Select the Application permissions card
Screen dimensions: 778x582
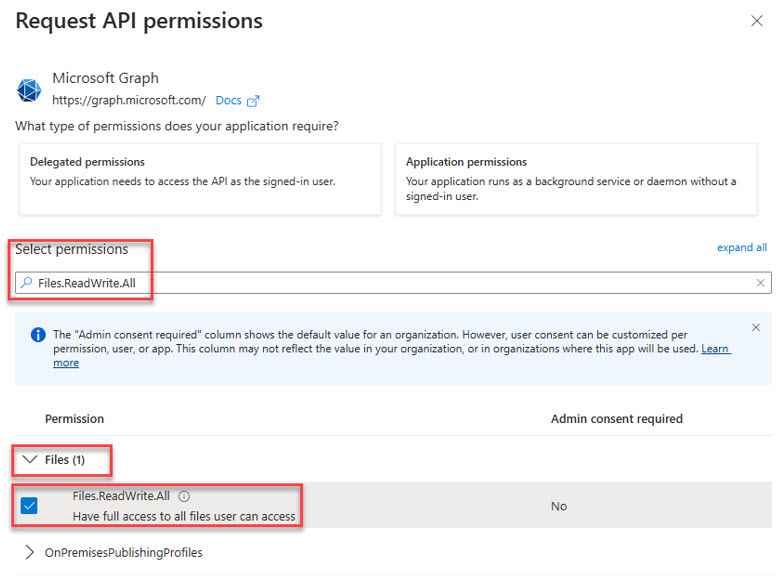(576, 180)
